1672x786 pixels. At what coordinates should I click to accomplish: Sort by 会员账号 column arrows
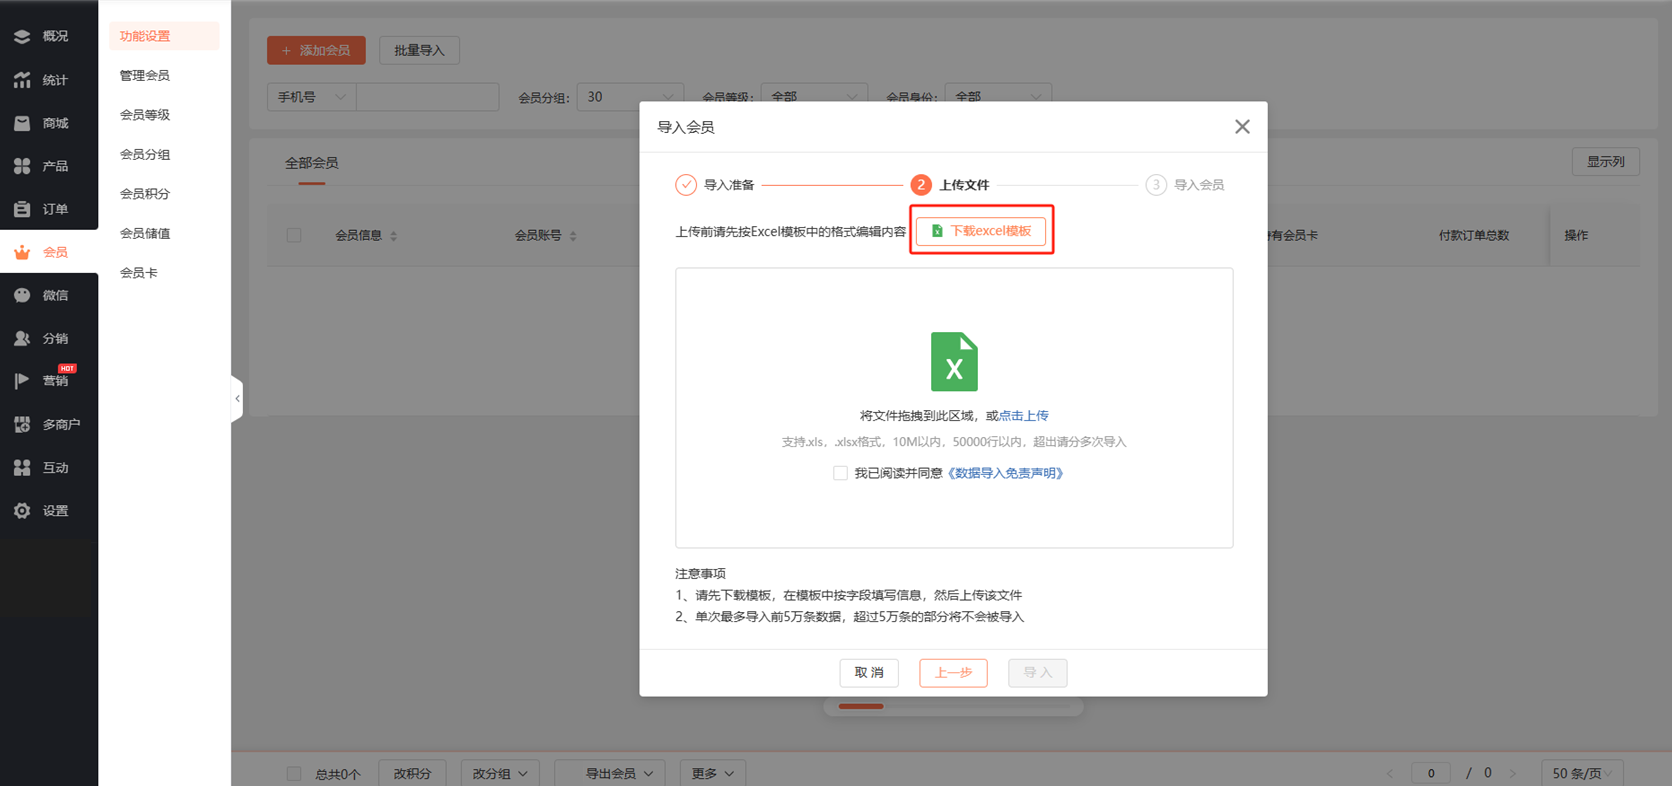pos(573,236)
